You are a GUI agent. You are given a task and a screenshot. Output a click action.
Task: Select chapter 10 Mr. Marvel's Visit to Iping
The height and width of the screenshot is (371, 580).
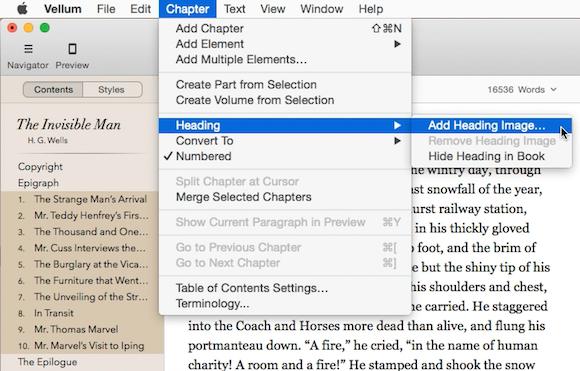(x=82, y=346)
